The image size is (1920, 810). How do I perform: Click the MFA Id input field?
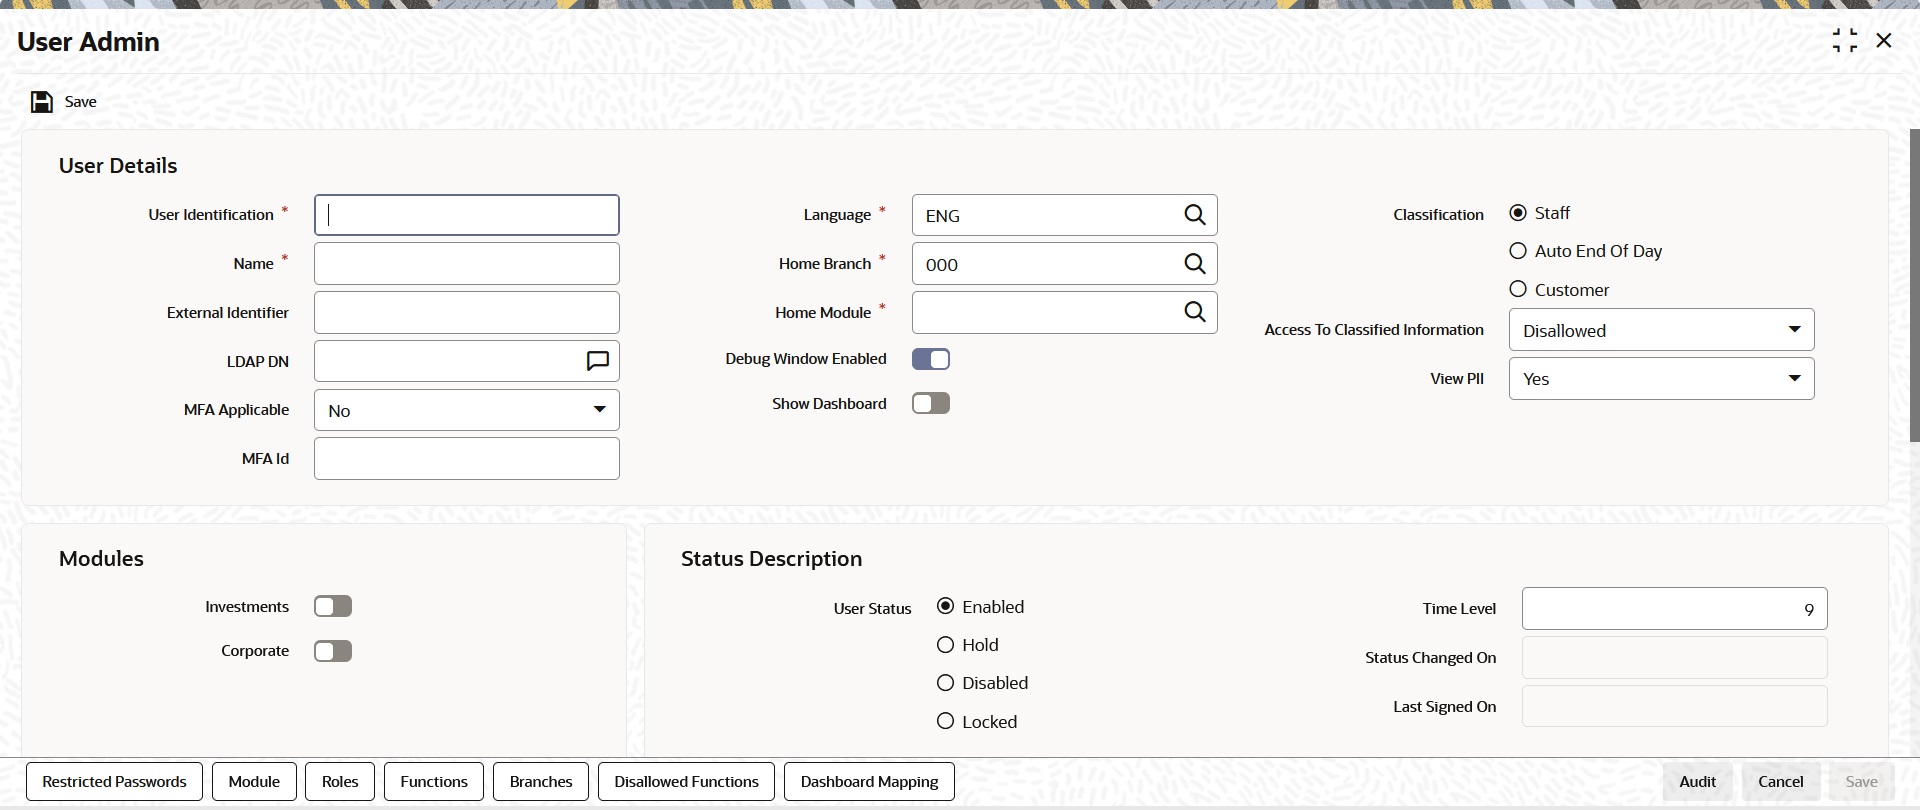click(x=467, y=459)
